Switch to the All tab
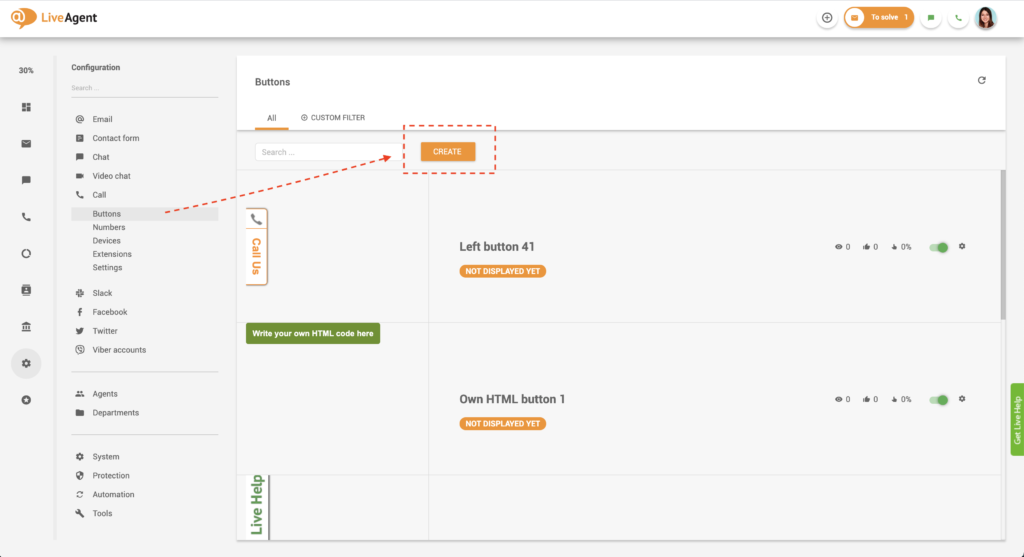 tap(271, 118)
